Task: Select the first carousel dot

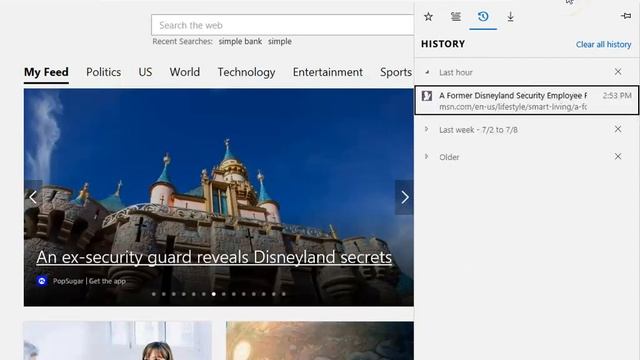Action: coord(154,294)
